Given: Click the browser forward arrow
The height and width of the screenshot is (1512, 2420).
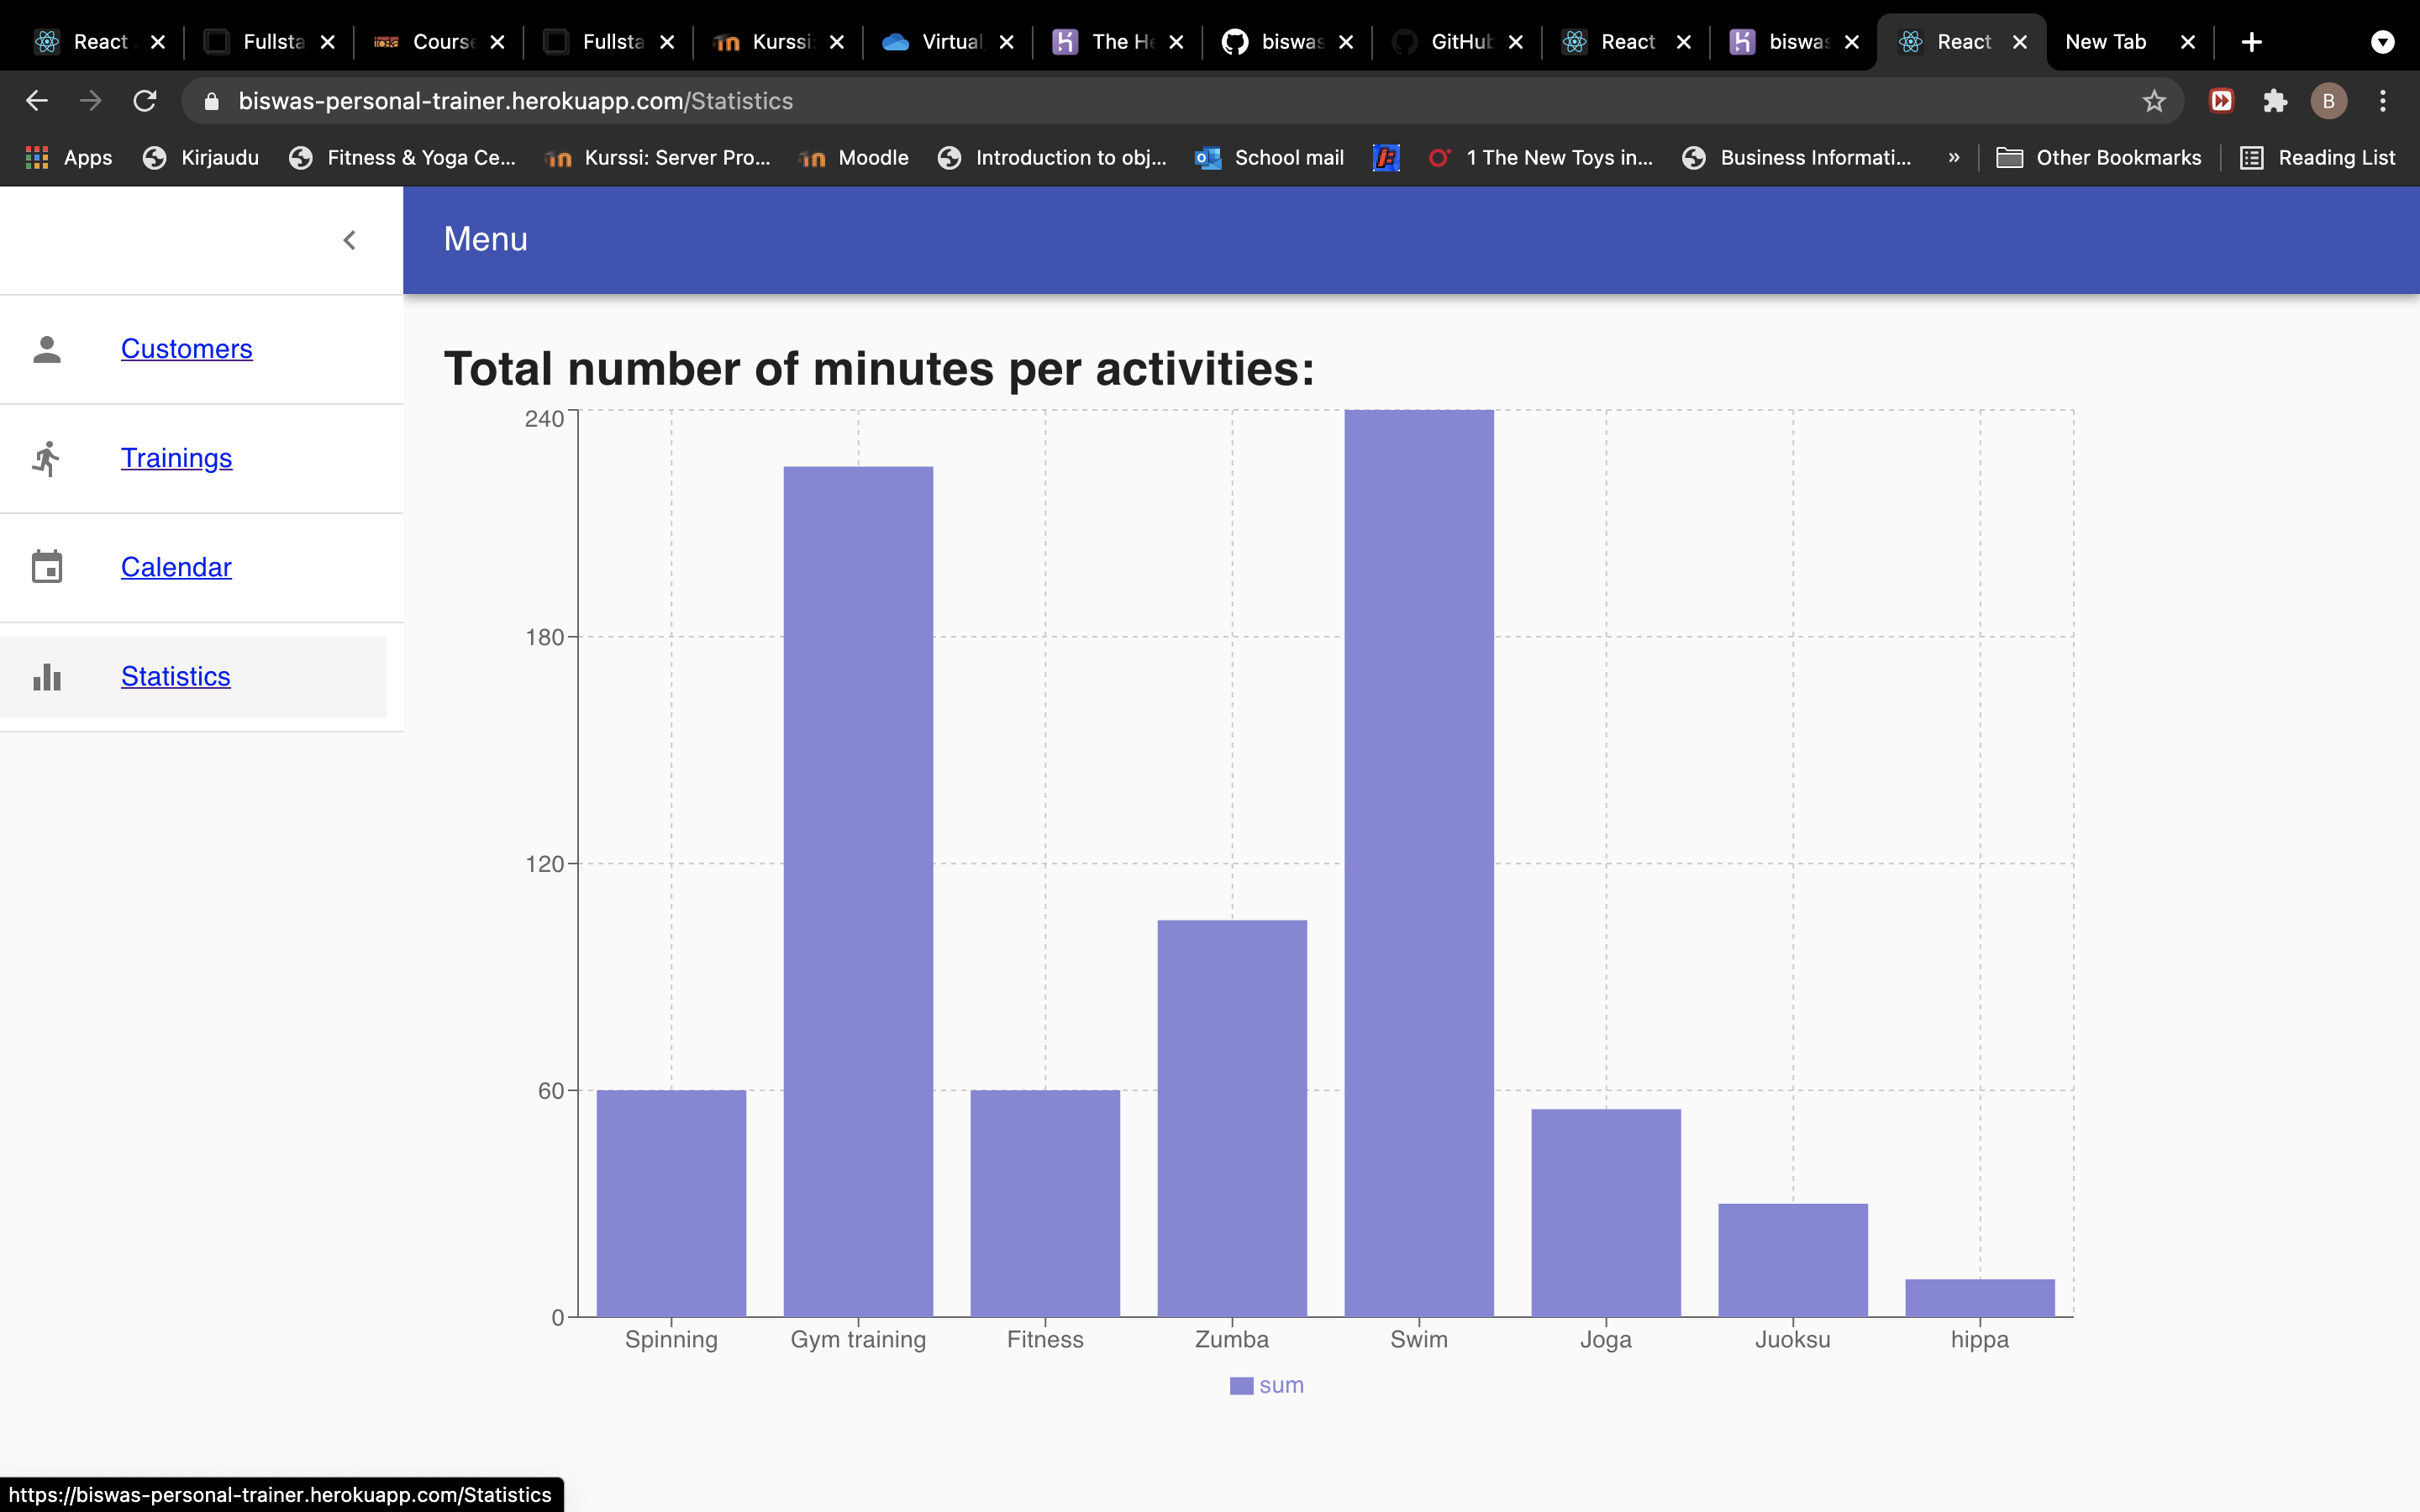Looking at the screenshot, I should pyautogui.click(x=91, y=101).
